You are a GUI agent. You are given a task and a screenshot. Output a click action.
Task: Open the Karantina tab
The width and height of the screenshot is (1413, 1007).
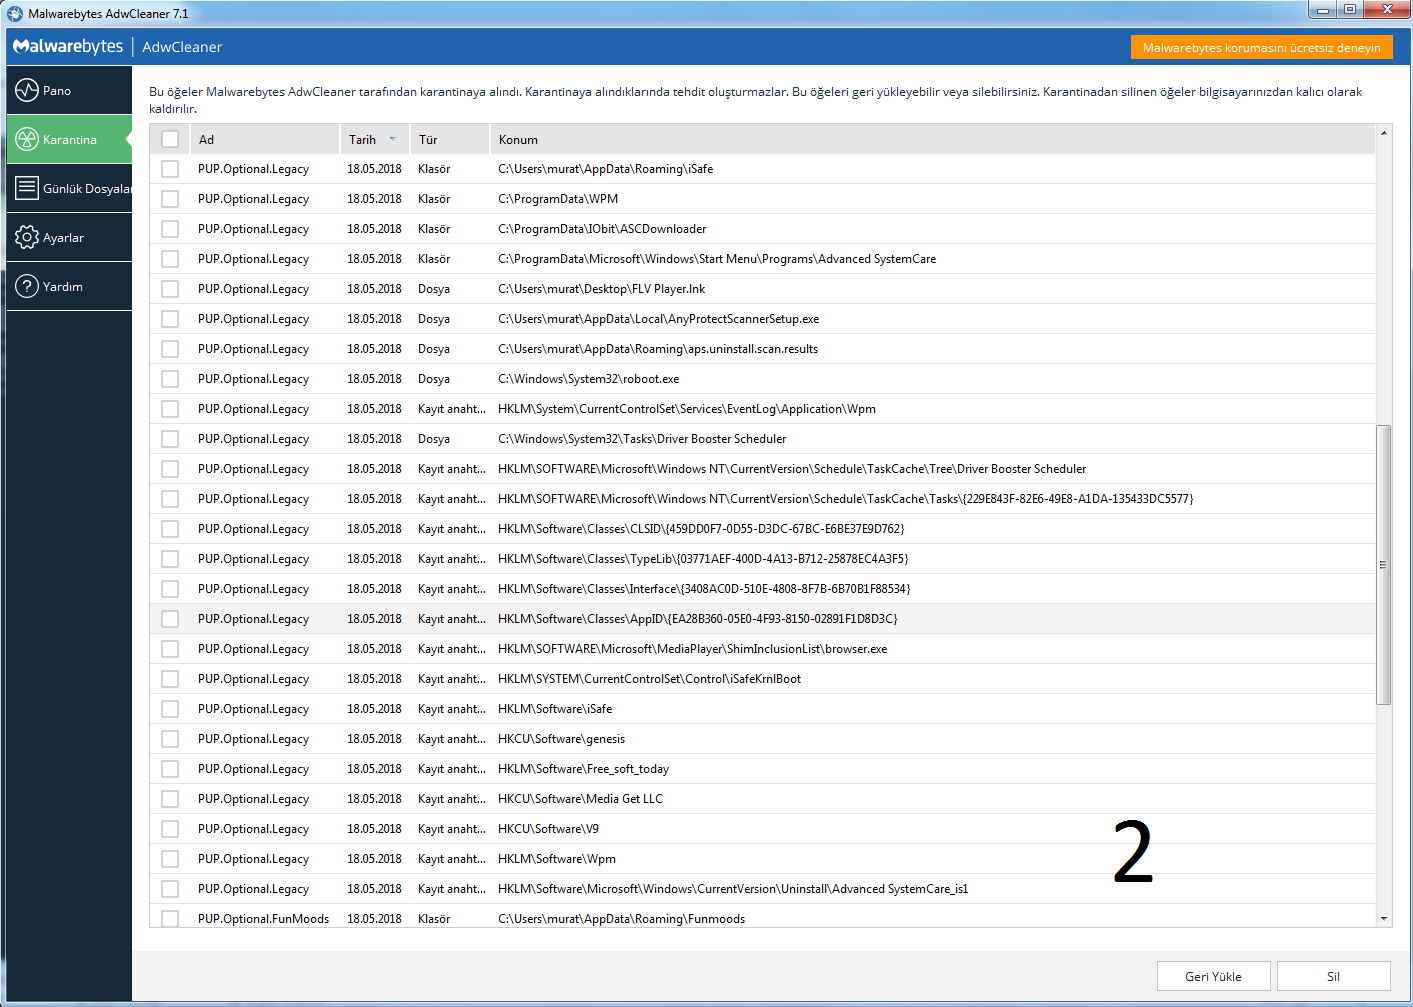pos(69,139)
